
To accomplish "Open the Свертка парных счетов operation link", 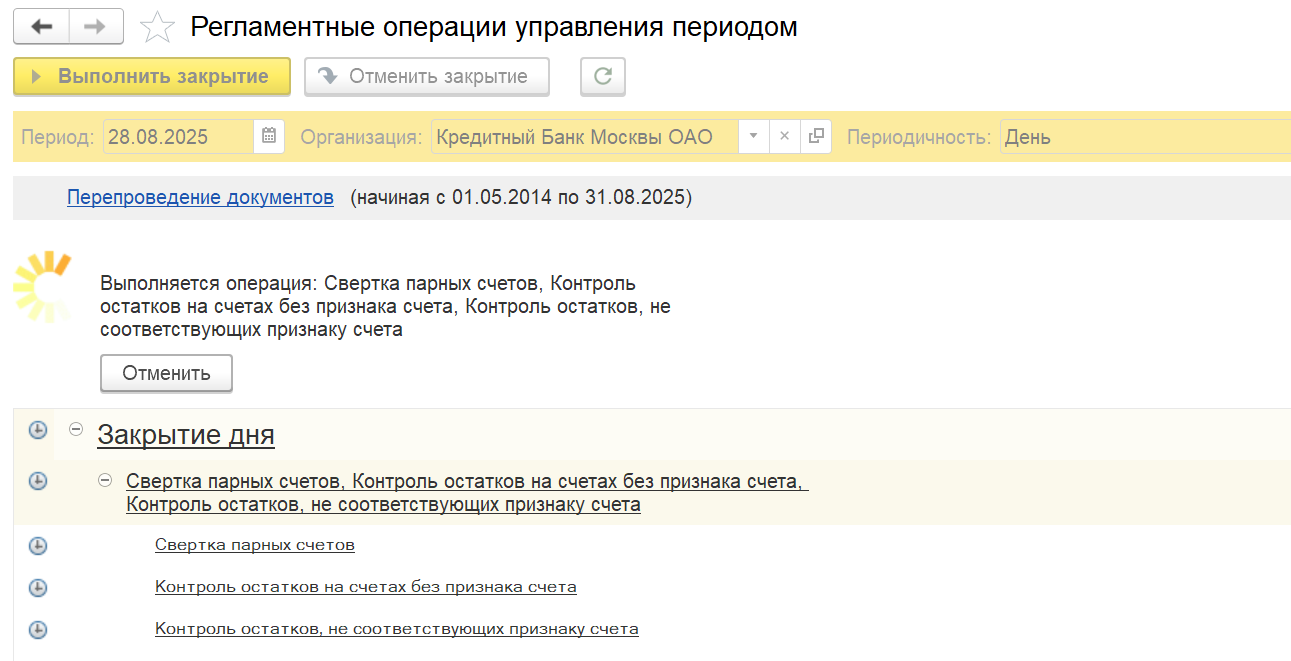I will tap(255, 545).
